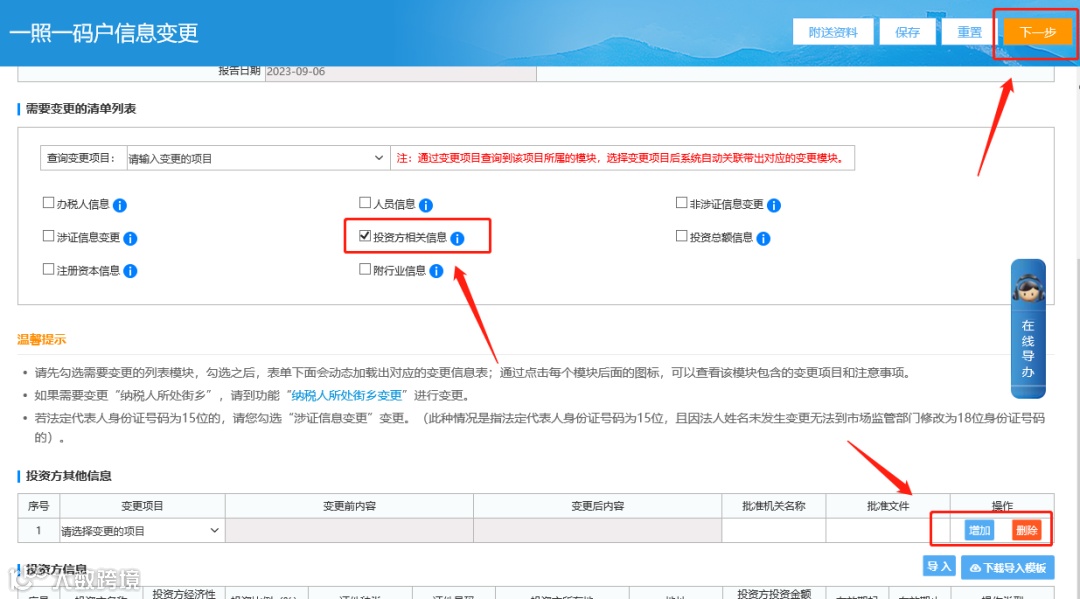Check the 注册资本信息 checkbox
This screenshot has height=599, width=1080.
(x=48, y=269)
